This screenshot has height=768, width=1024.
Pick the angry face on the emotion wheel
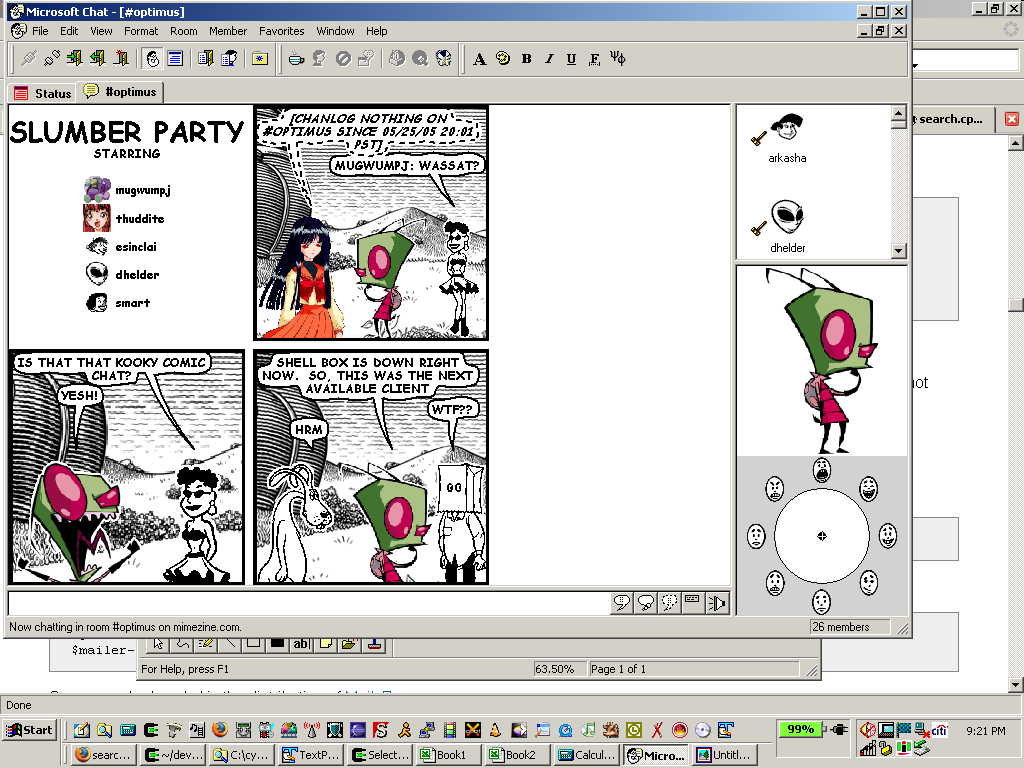point(775,488)
